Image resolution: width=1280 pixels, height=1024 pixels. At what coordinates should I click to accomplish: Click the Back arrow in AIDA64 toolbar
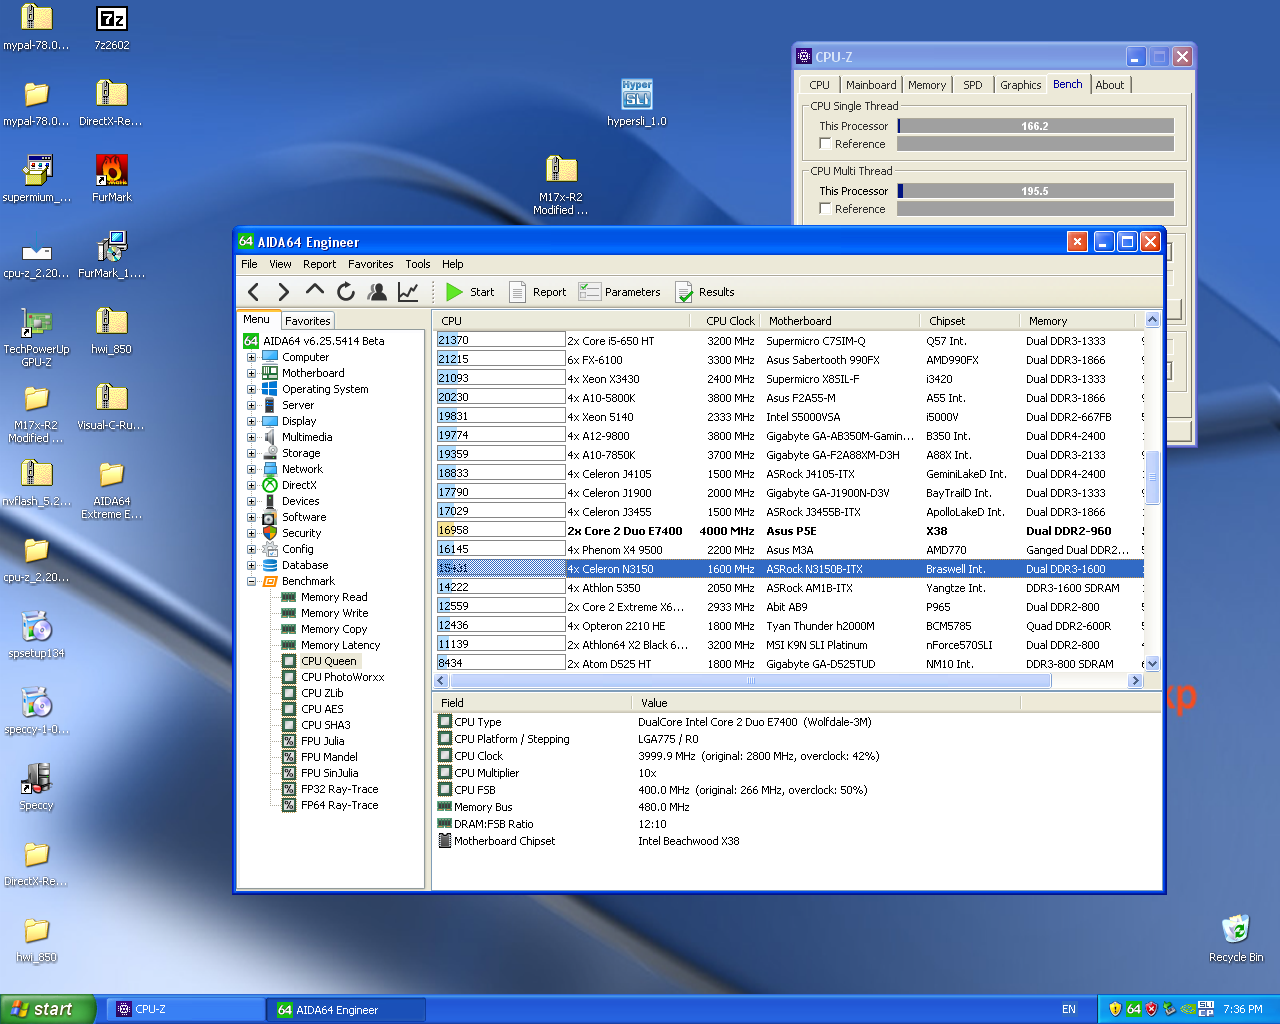254,292
